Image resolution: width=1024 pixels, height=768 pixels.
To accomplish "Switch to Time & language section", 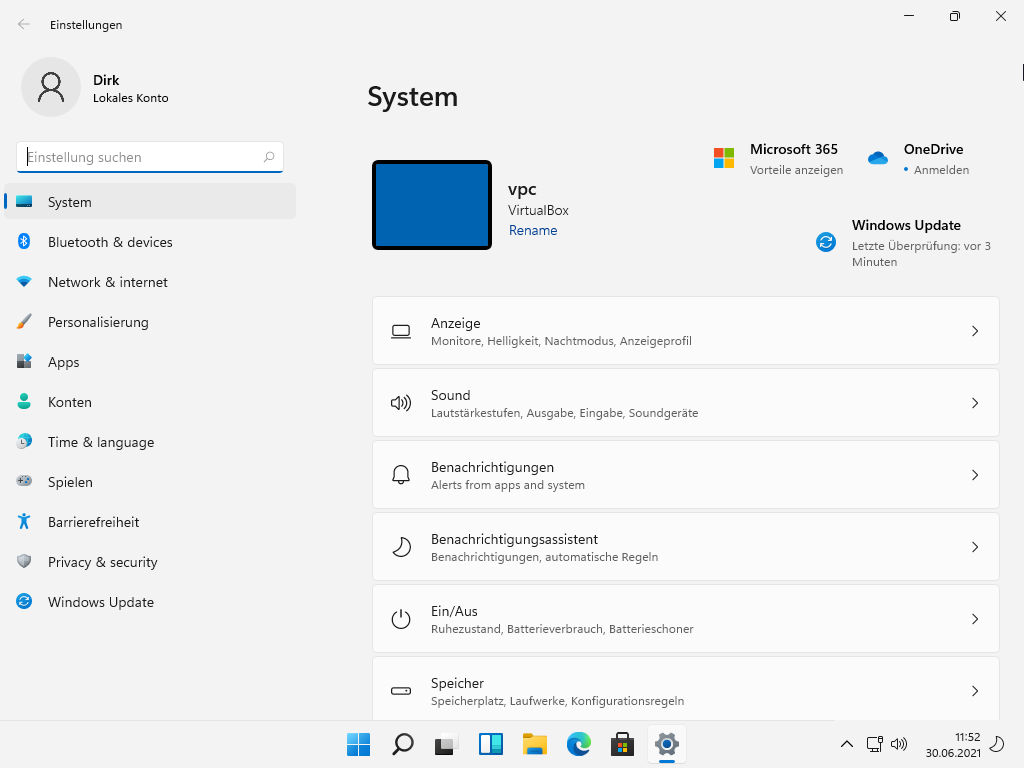I will (x=101, y=442).
